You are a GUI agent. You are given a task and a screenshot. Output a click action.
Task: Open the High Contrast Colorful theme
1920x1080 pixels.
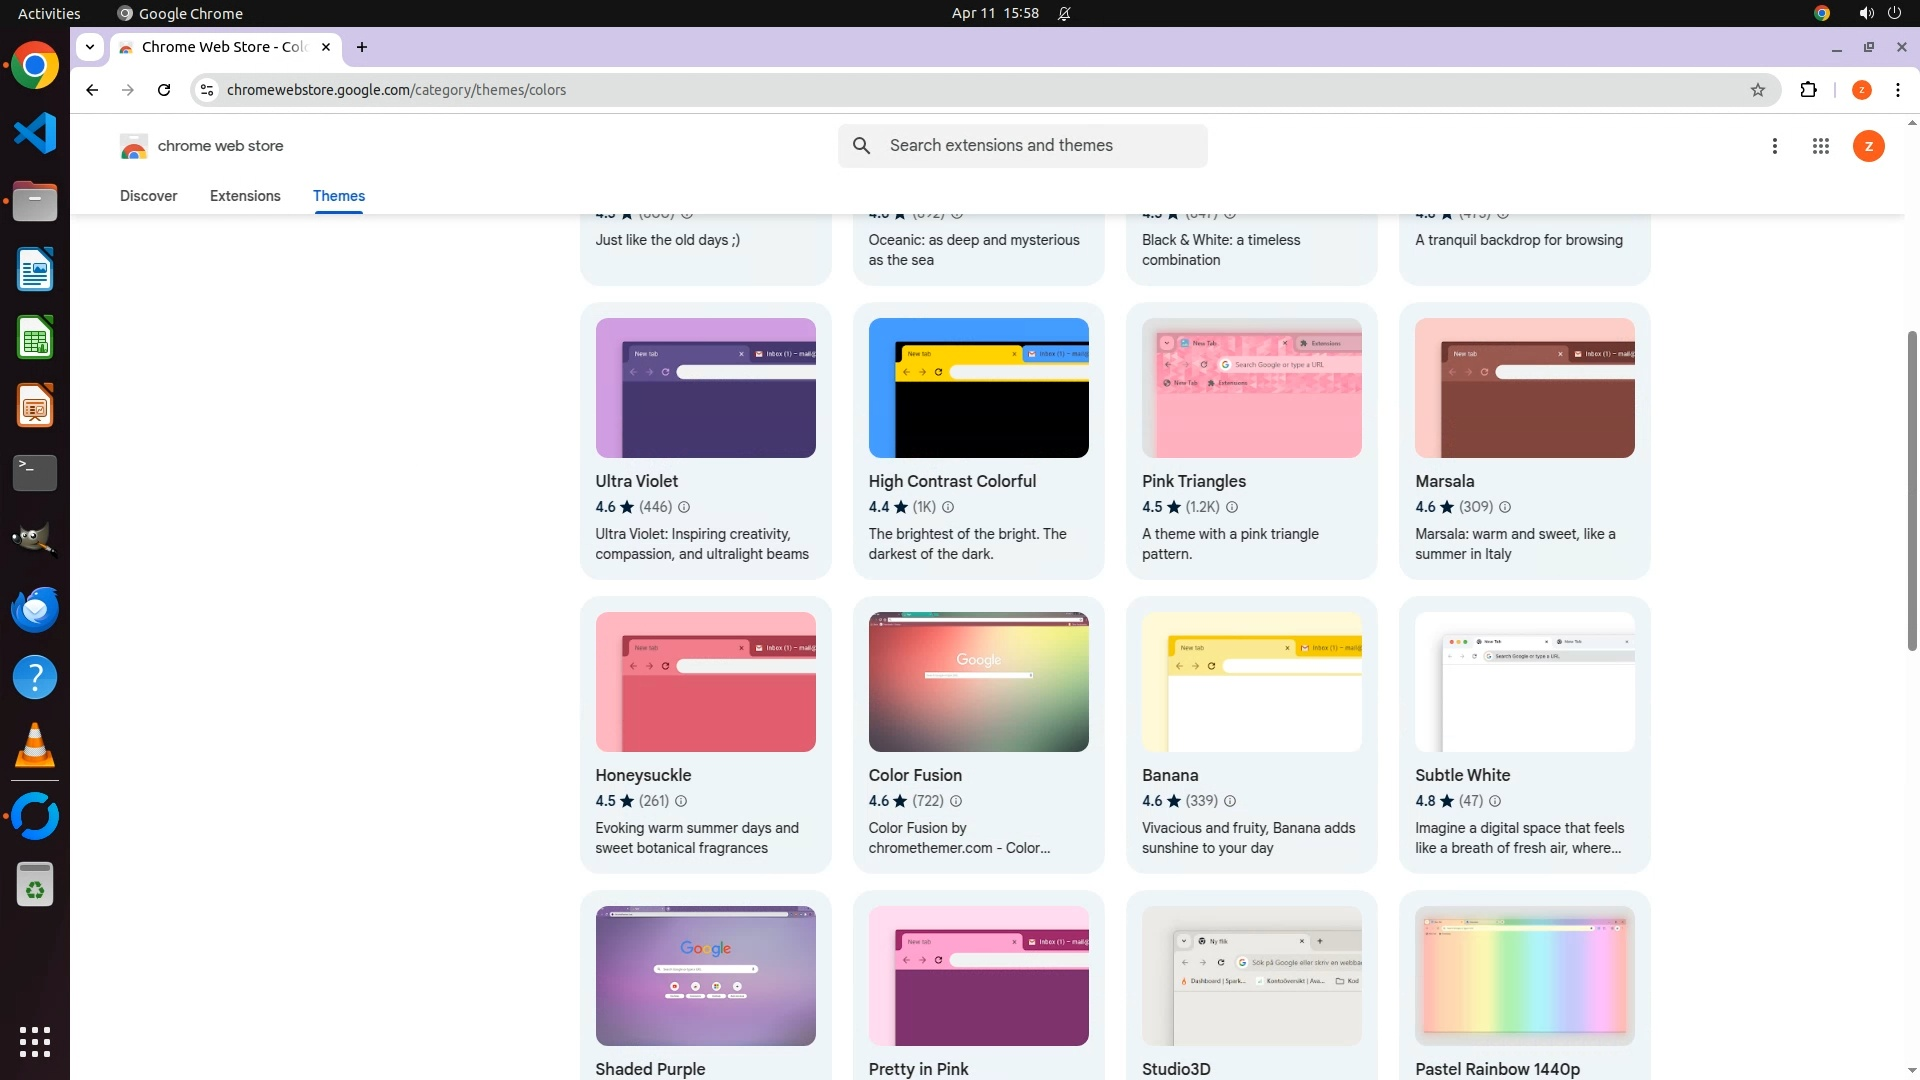pos(952,481)
